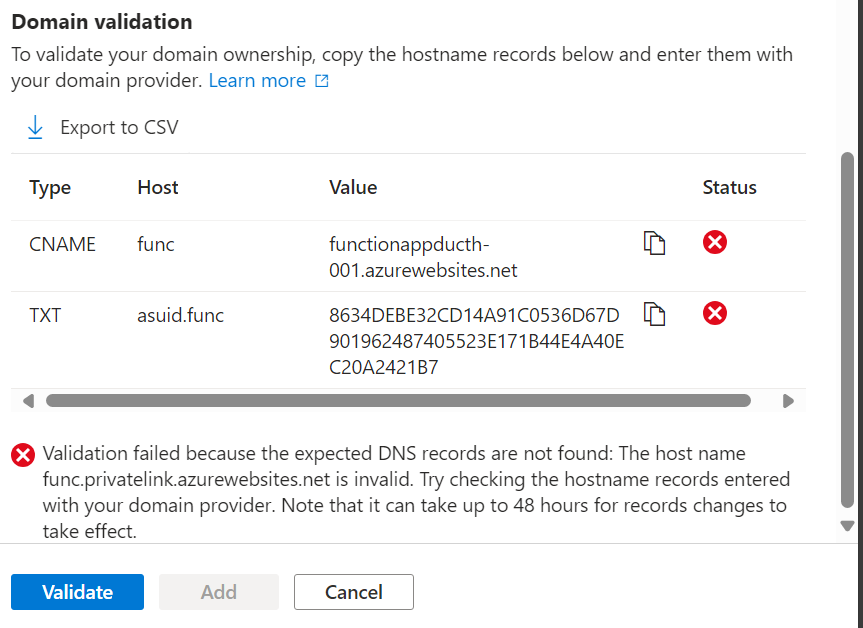Click the Cancel button

point(353,592)
